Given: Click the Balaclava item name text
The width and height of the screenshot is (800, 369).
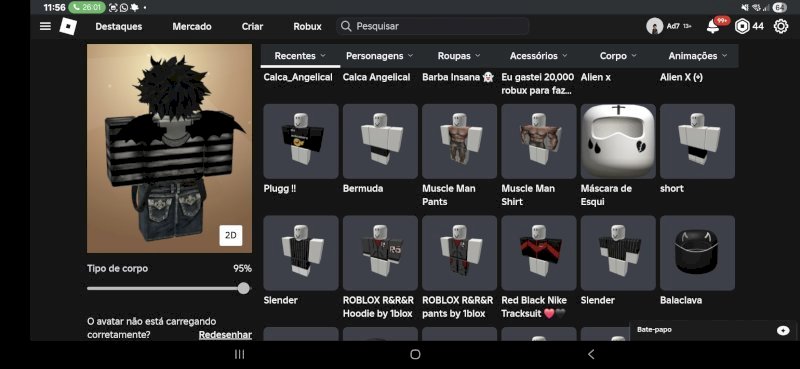Looking at the screenshot, I should tap(681, 300).
